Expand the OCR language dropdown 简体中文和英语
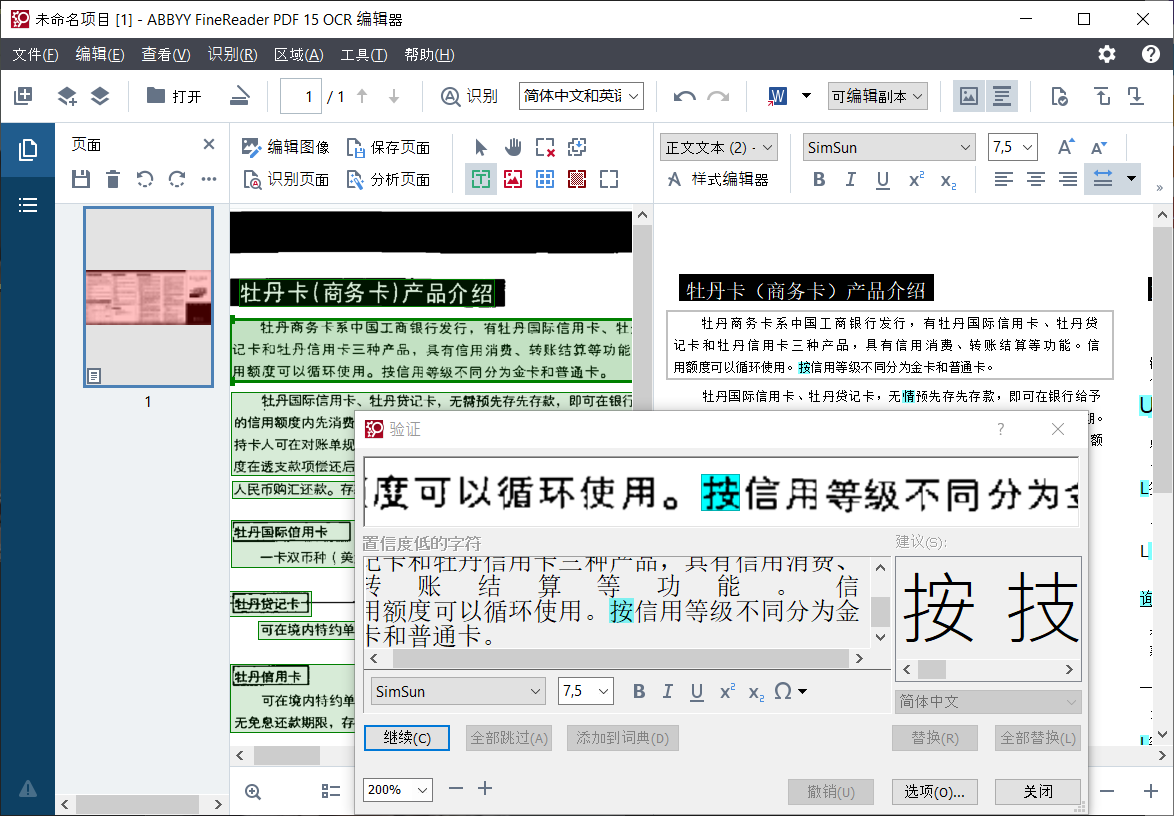The image size is (1174, 816). (x=581, y=96)
